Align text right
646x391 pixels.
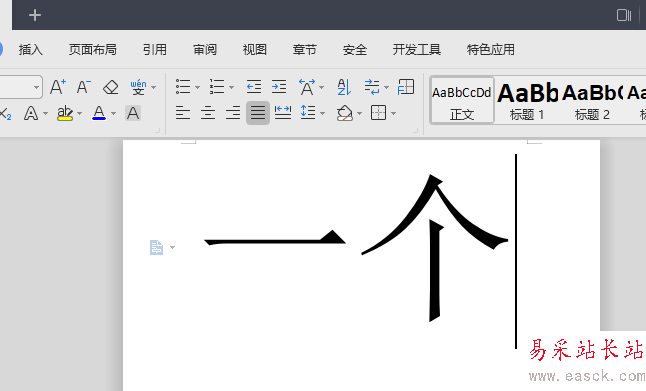tap(233, 113)
